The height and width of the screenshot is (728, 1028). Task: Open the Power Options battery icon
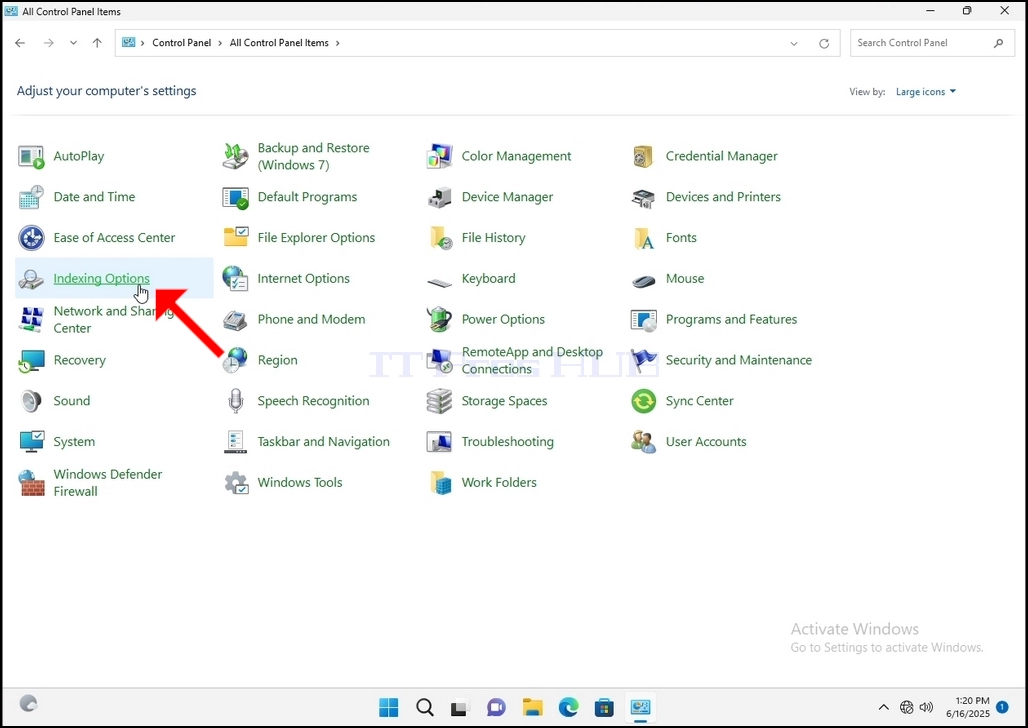click(439, 319)
